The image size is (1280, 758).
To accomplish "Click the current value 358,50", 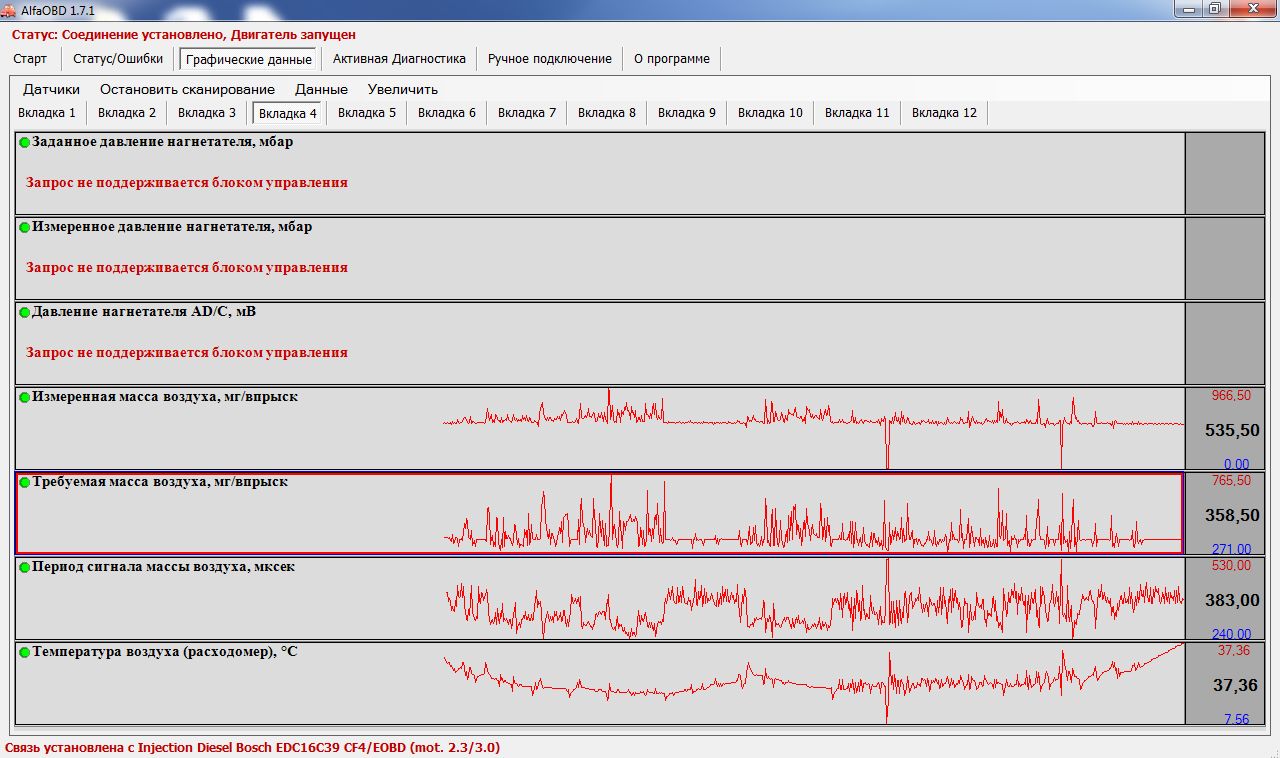I will [1232, 515].
